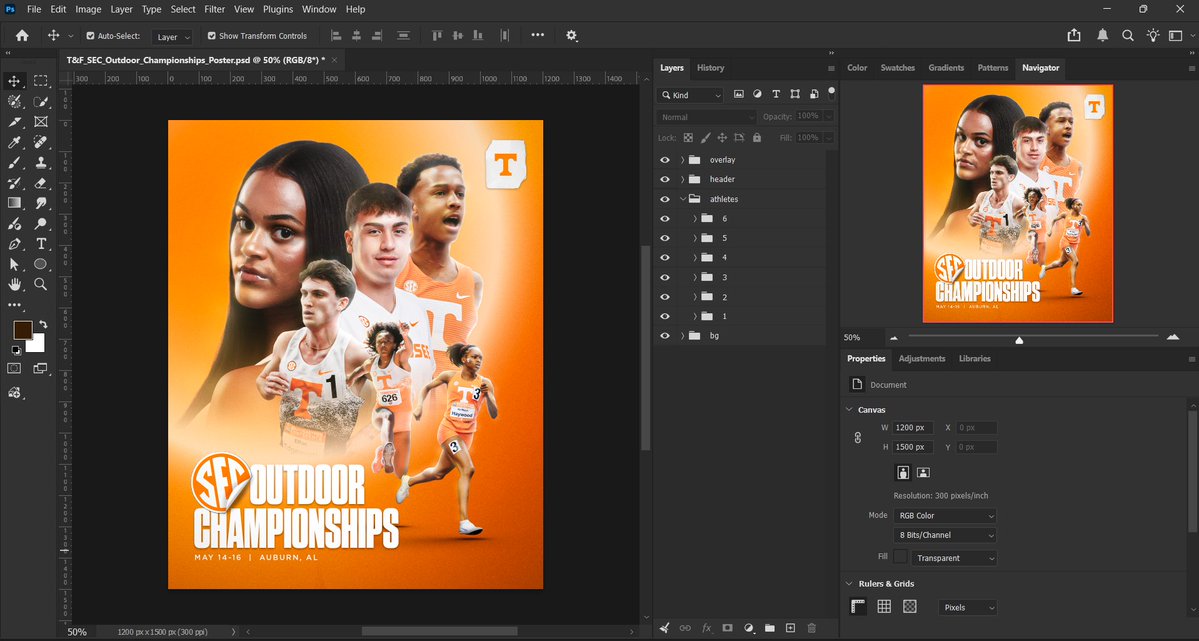Open the Pixels ruler units dropdown
The image size is (1199, 641).
coord(968,607)
